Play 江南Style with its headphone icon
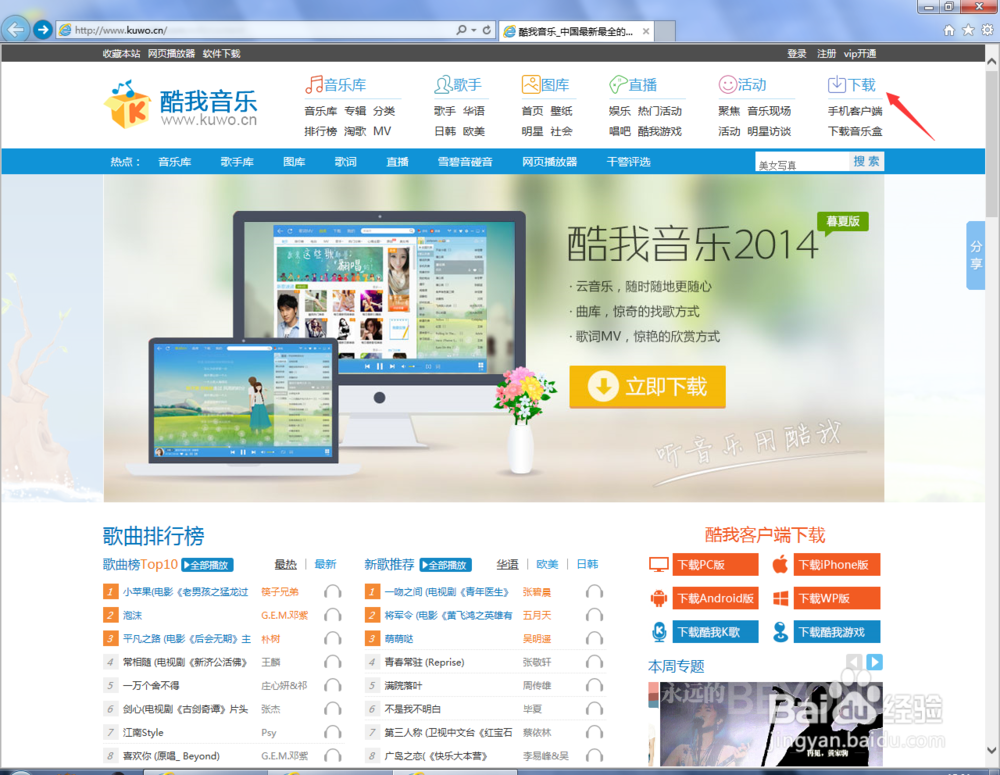The height and width of the screenshot is (775, 1000). (x=332, y=732)
